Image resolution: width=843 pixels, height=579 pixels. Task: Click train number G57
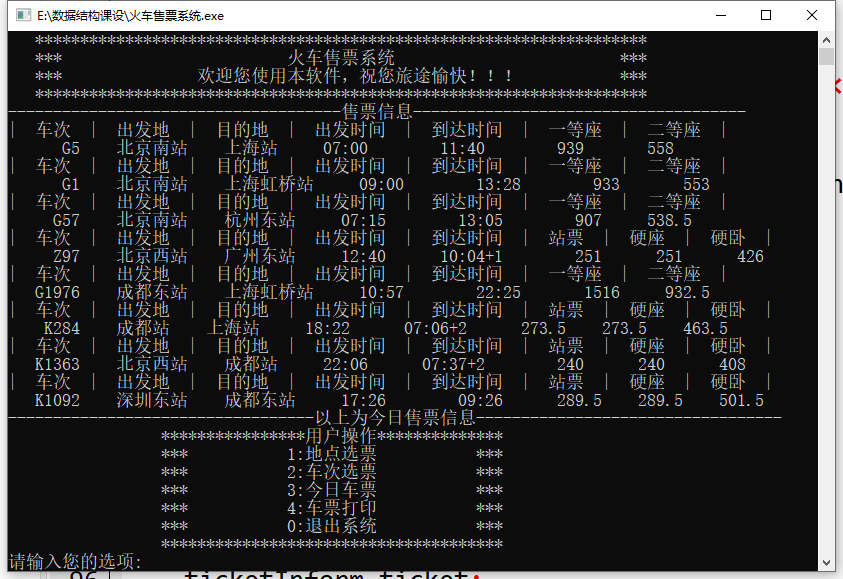click(x=66, y=220)
